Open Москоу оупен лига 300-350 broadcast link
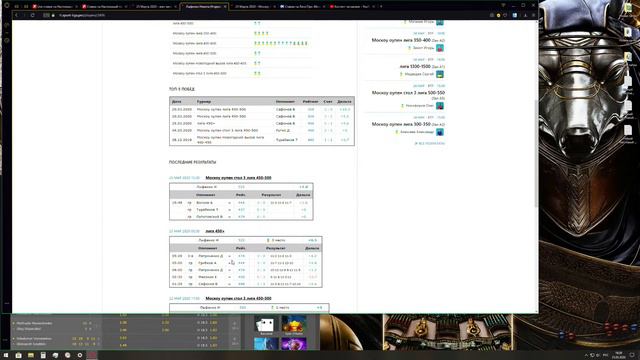The width and height of the screenshot is (640, 360). [x=401, y=124]
